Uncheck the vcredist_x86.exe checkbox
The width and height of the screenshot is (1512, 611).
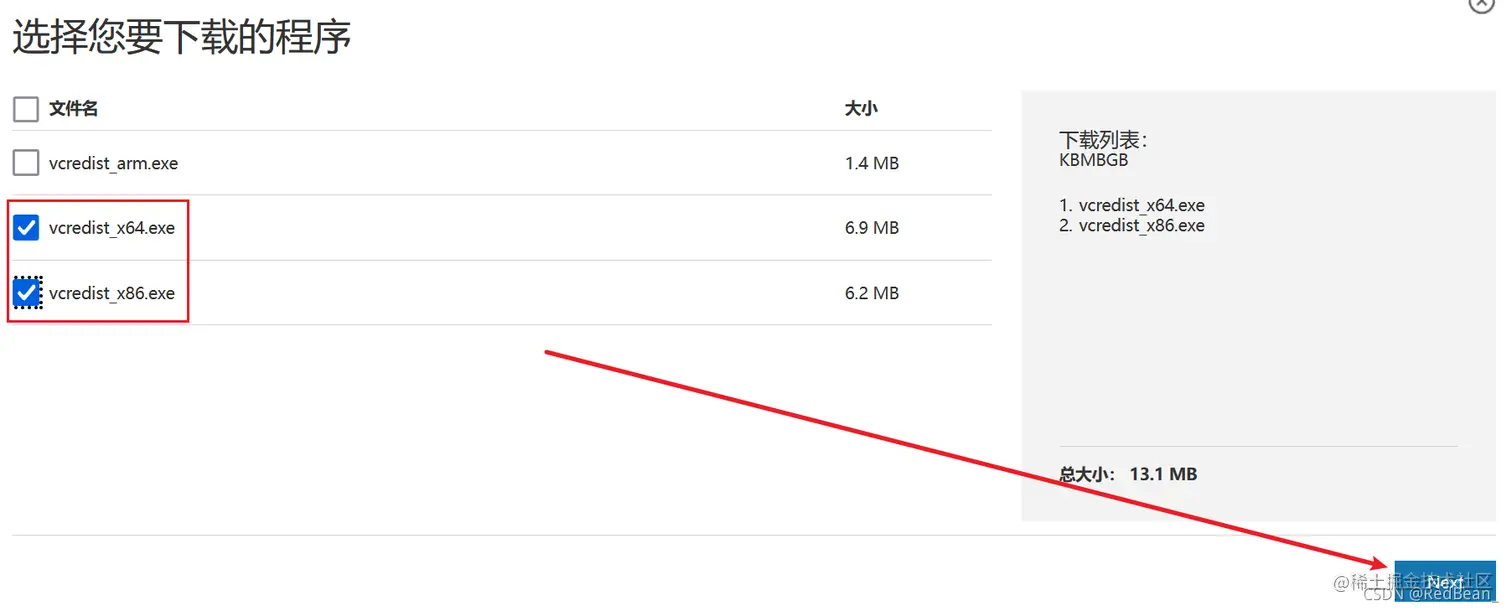pyautogui.click(x=27, y=293)
